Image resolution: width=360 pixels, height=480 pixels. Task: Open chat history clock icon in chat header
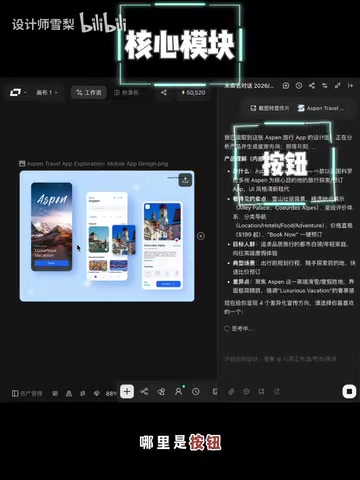(x=299, y=86)
